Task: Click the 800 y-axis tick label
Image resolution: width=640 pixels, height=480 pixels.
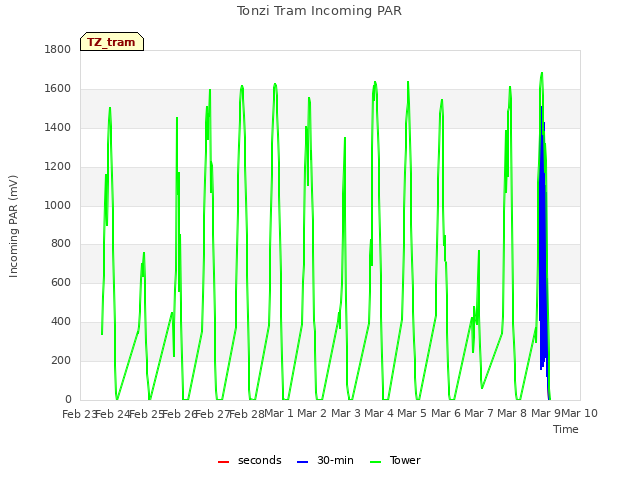Action: click(x=61, y=244)
